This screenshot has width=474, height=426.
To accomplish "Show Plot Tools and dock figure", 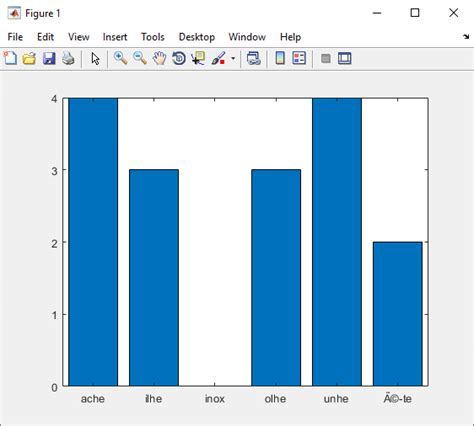I will click(345, 59).
